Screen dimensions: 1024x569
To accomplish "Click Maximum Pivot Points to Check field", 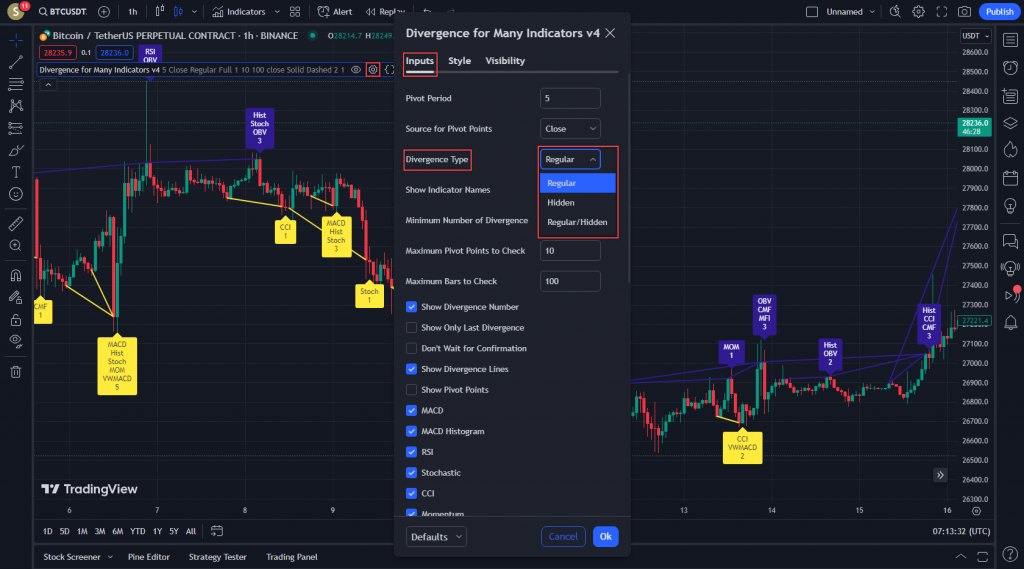I will pyautogui.click(x=570, y=251).
